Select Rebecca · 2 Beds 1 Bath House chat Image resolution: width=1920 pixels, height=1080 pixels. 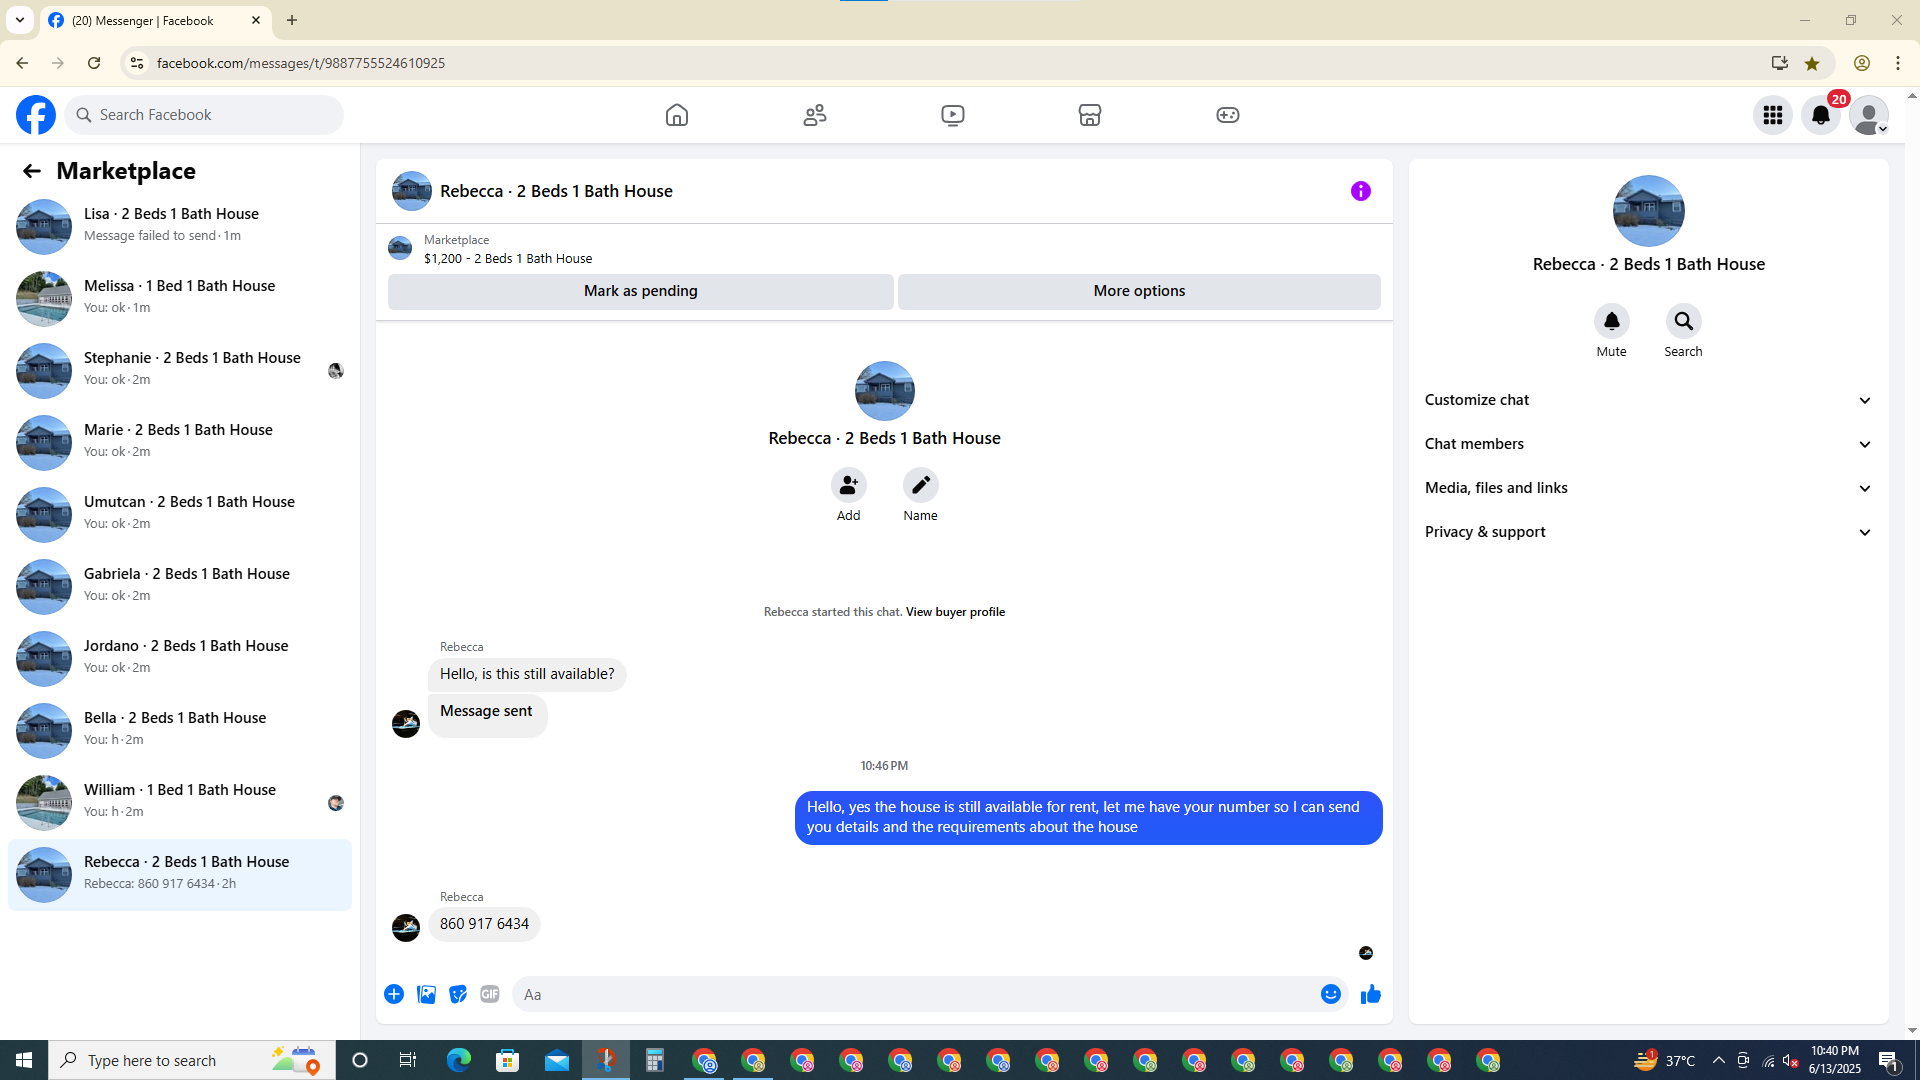pos(180,875)
